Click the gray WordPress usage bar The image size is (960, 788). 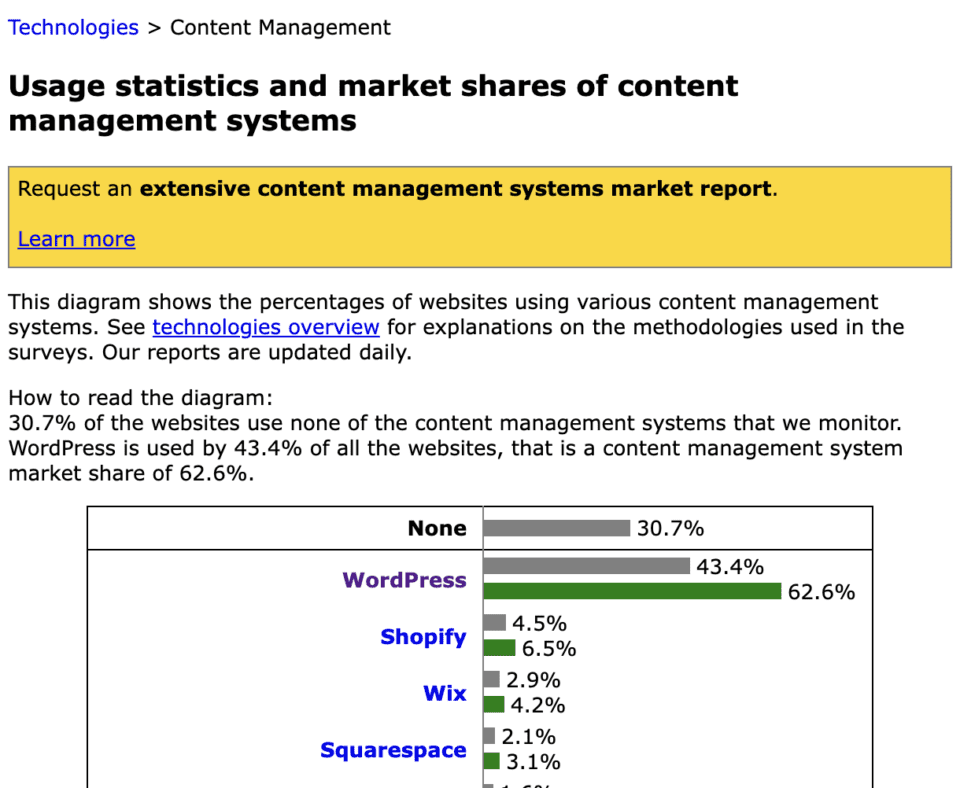tap(587, 566)
